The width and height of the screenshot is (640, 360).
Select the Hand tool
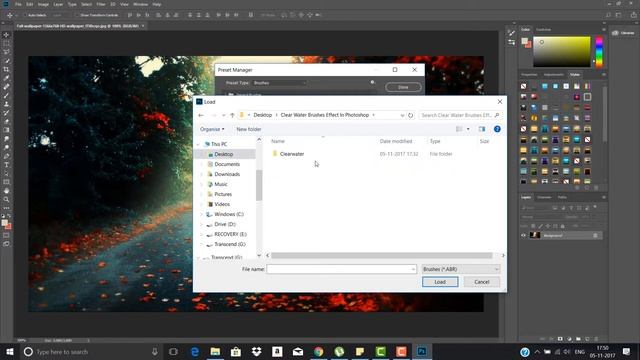point(6,191)
